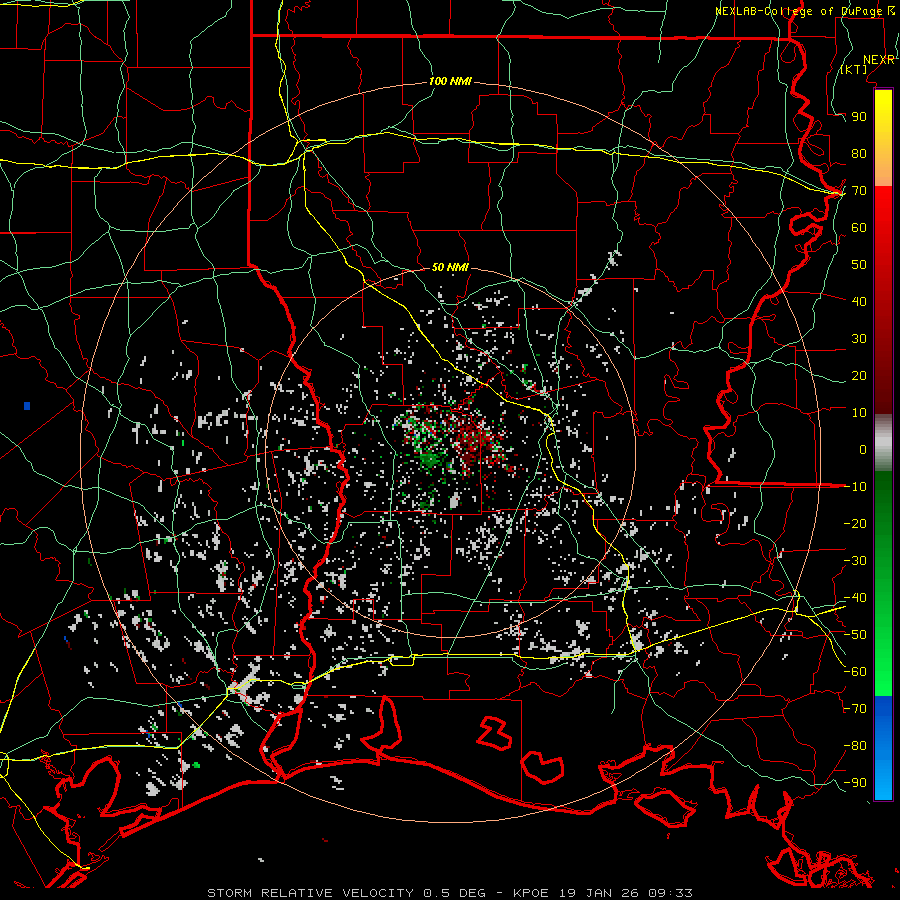Screen dimensions: 900x900
Task: Click the 90 value on the velocity scale
Action: [x=859, y=117]
